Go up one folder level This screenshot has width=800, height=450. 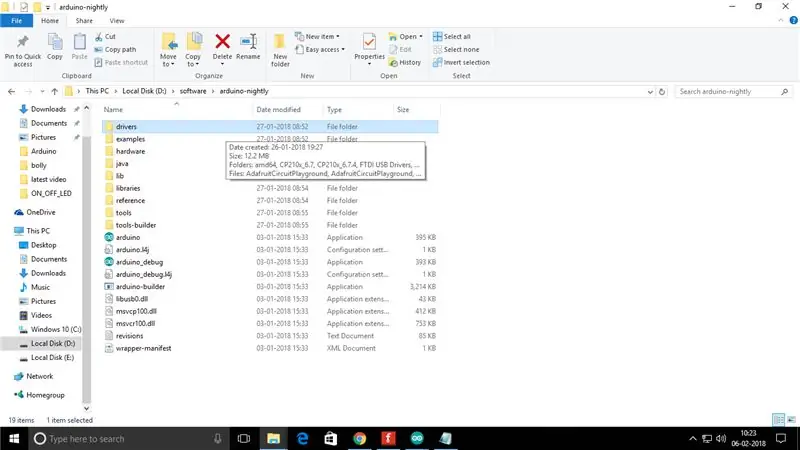point(55,91)
